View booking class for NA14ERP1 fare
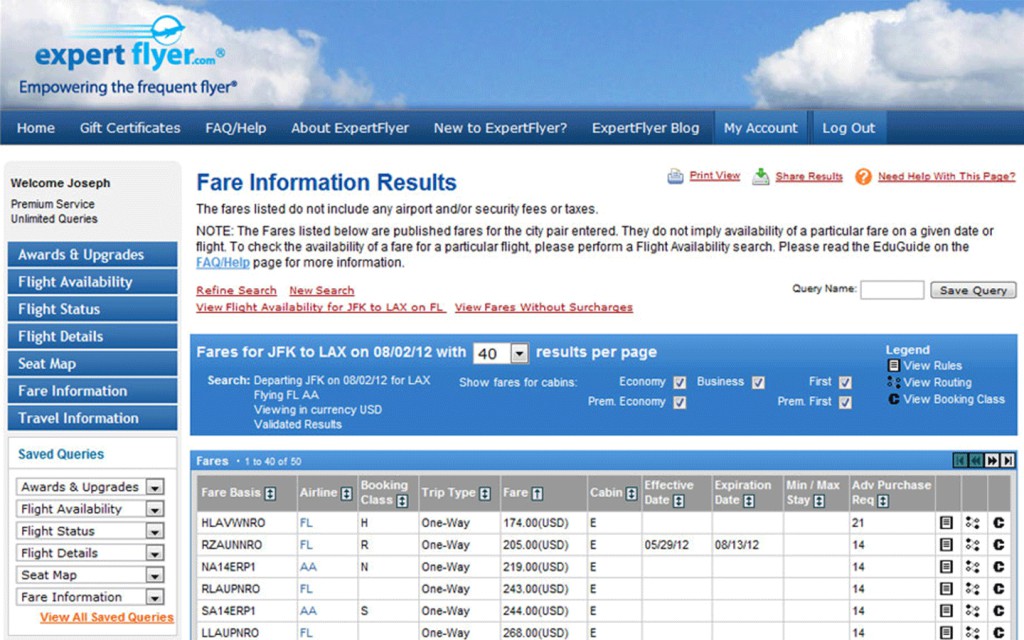Image resolution: width=1024 pixels, height=640 pixels. tap(998, 567)
